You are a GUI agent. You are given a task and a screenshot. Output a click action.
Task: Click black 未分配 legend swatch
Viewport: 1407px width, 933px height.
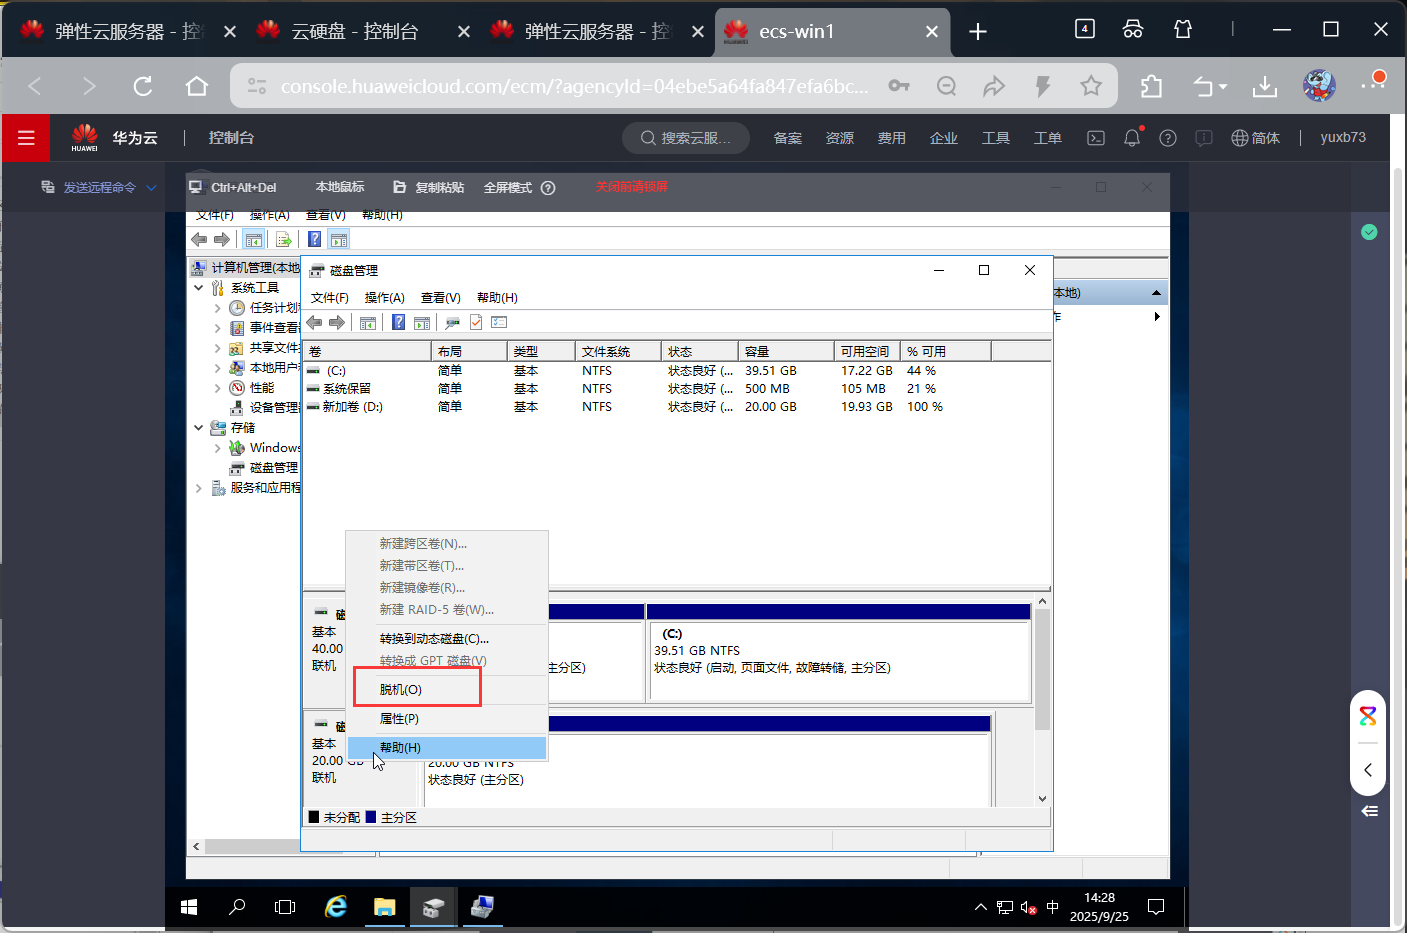pos(313,817)
